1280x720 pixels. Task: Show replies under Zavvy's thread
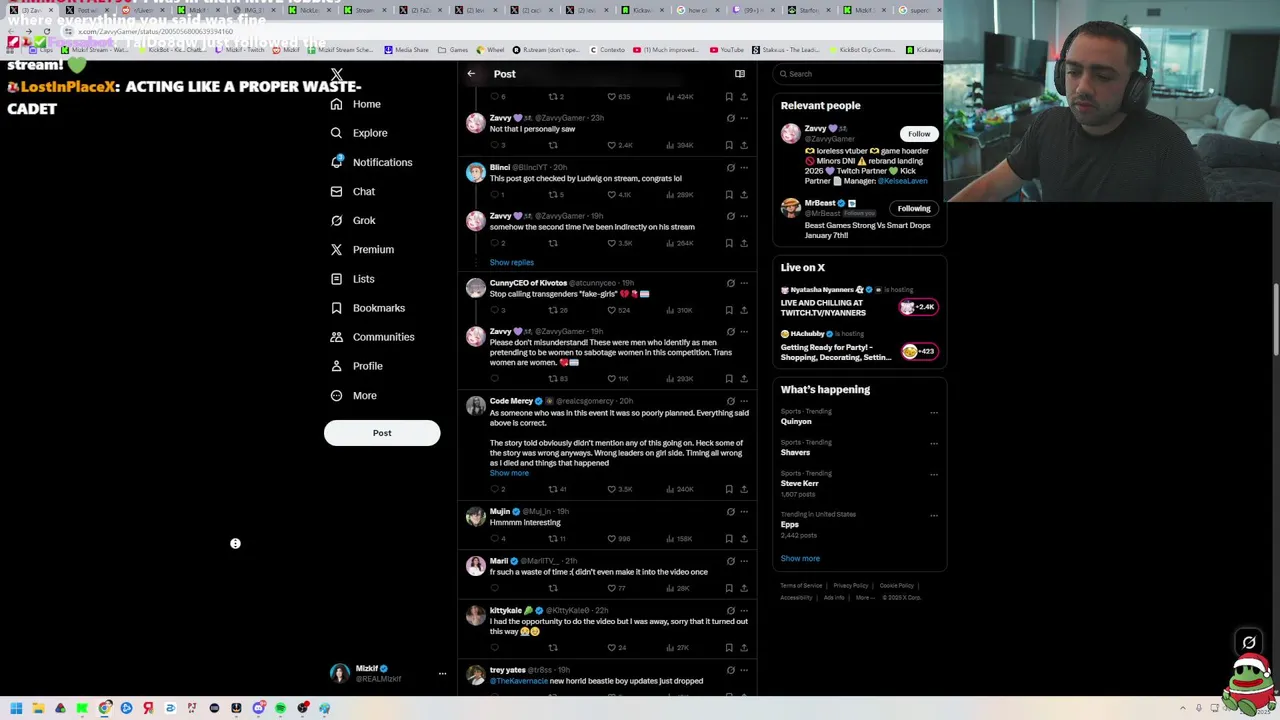click(x=511, y=262)
